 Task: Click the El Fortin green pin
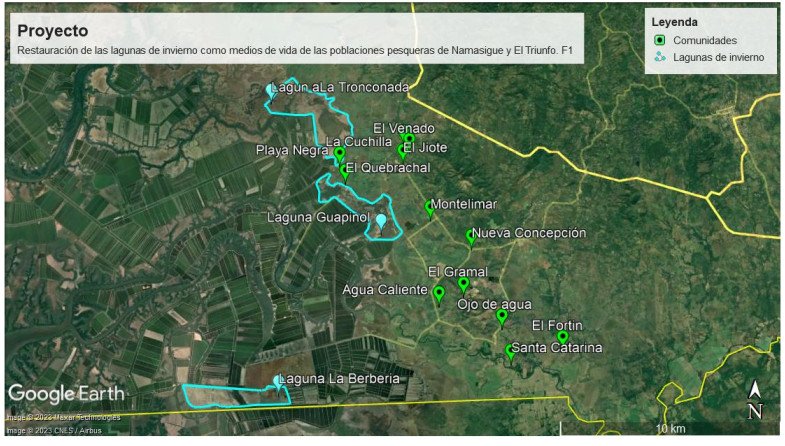tap(562, 338)
